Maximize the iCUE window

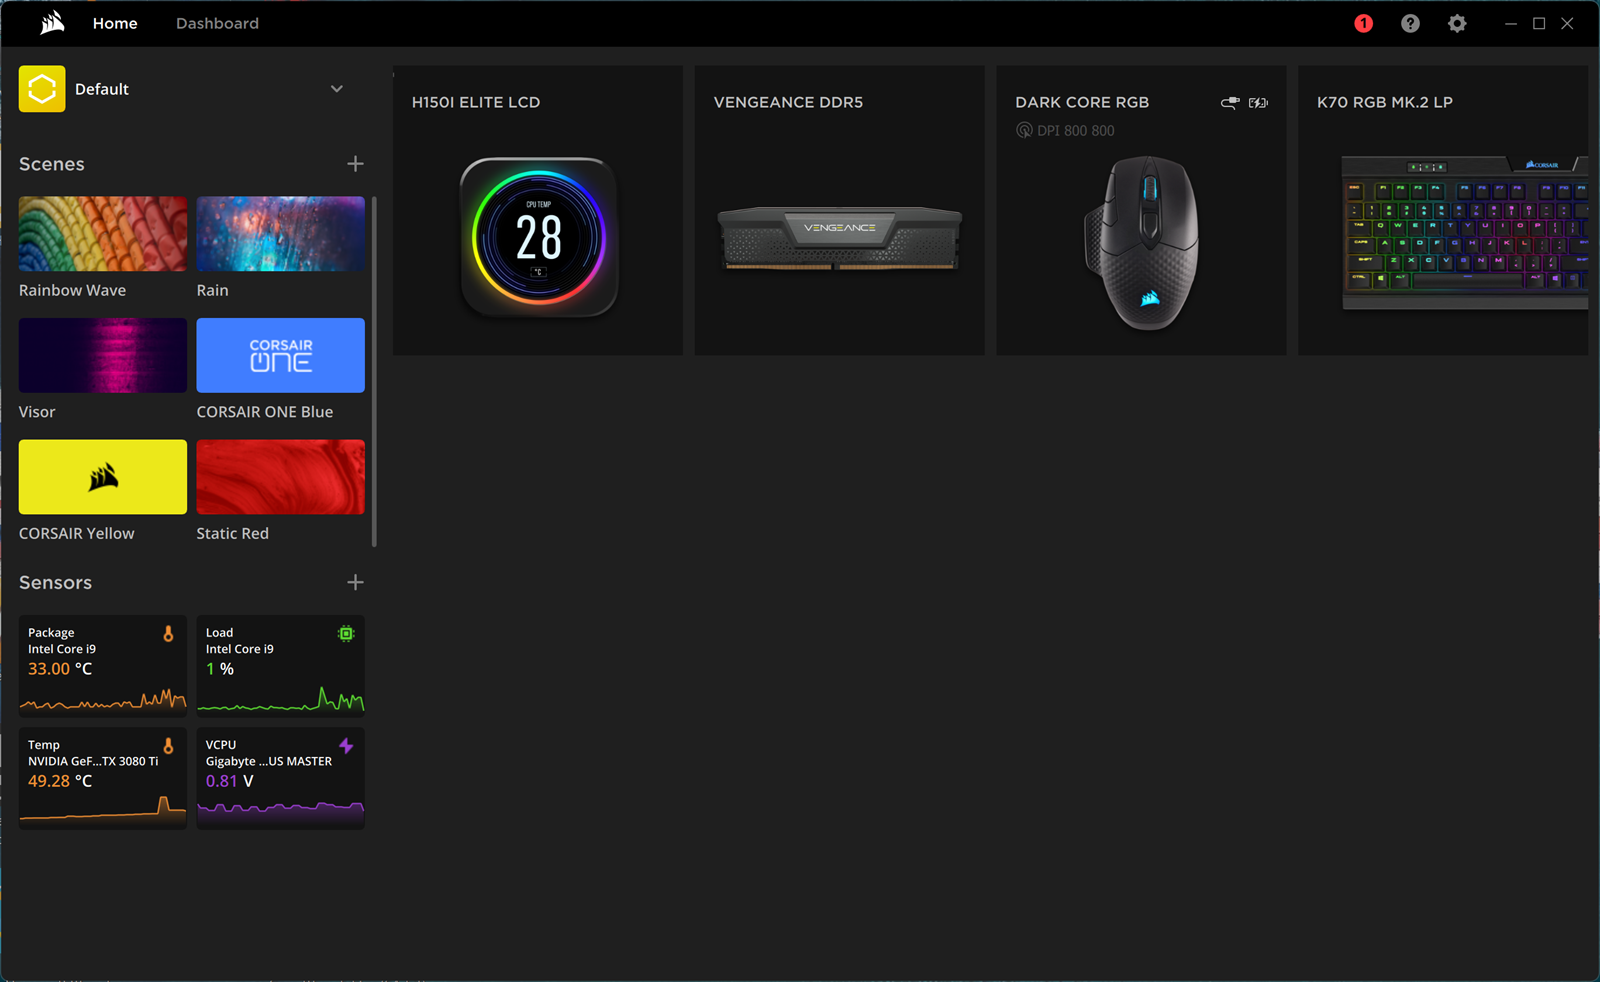tap(1539, 23)
